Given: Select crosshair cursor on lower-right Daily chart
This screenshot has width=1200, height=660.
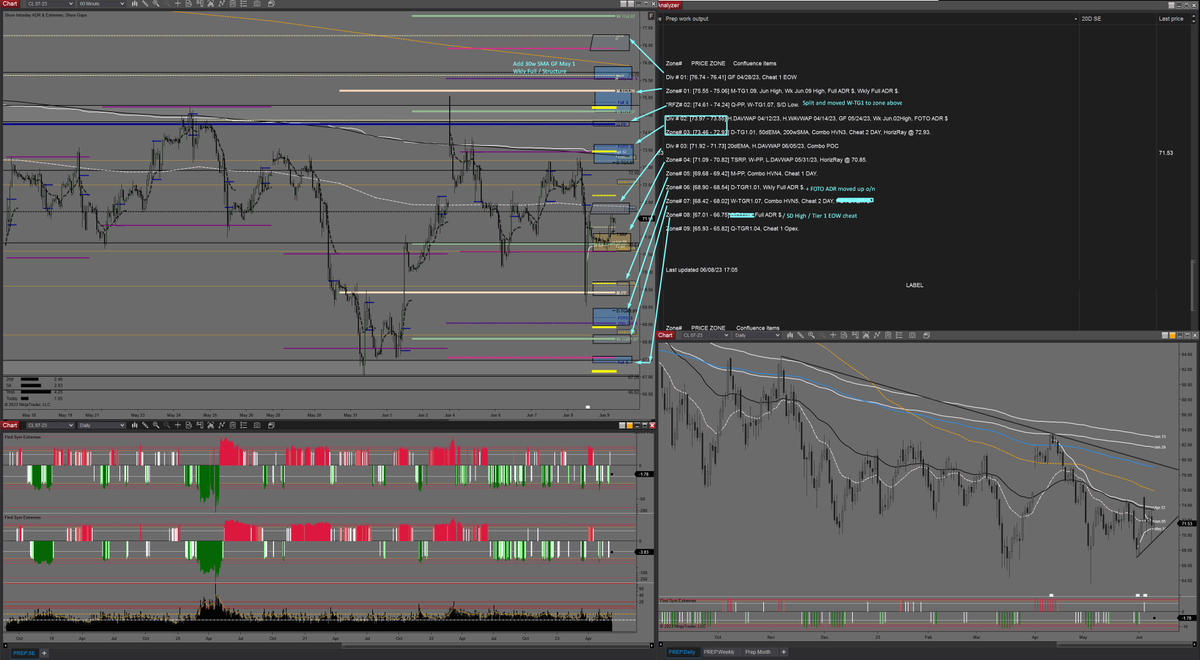Looking at the screenshot, I should 833,335.
